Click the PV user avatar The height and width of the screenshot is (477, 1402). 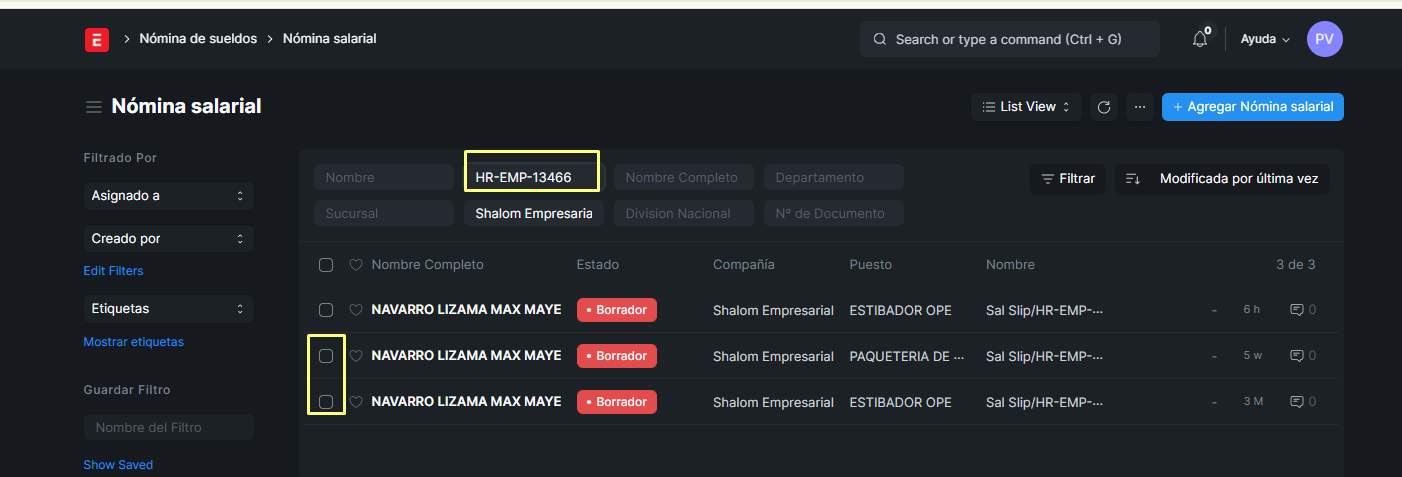point(1324,39)
